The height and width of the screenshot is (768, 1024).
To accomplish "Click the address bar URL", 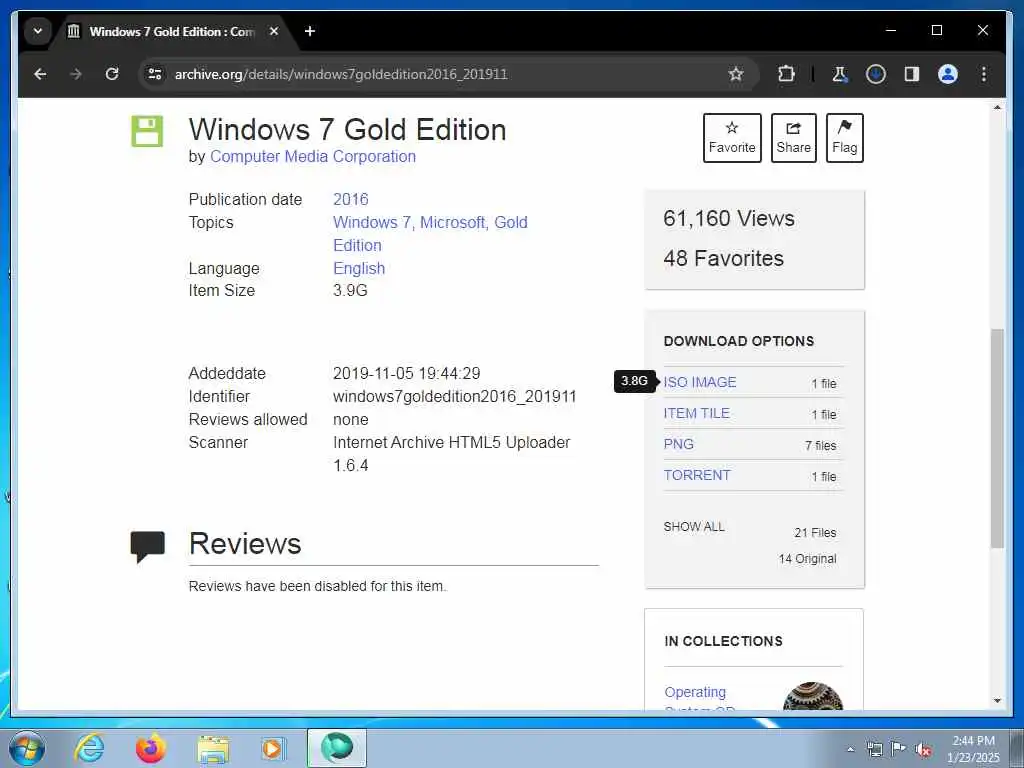I will pyautogui.click(x=341, y=74).
